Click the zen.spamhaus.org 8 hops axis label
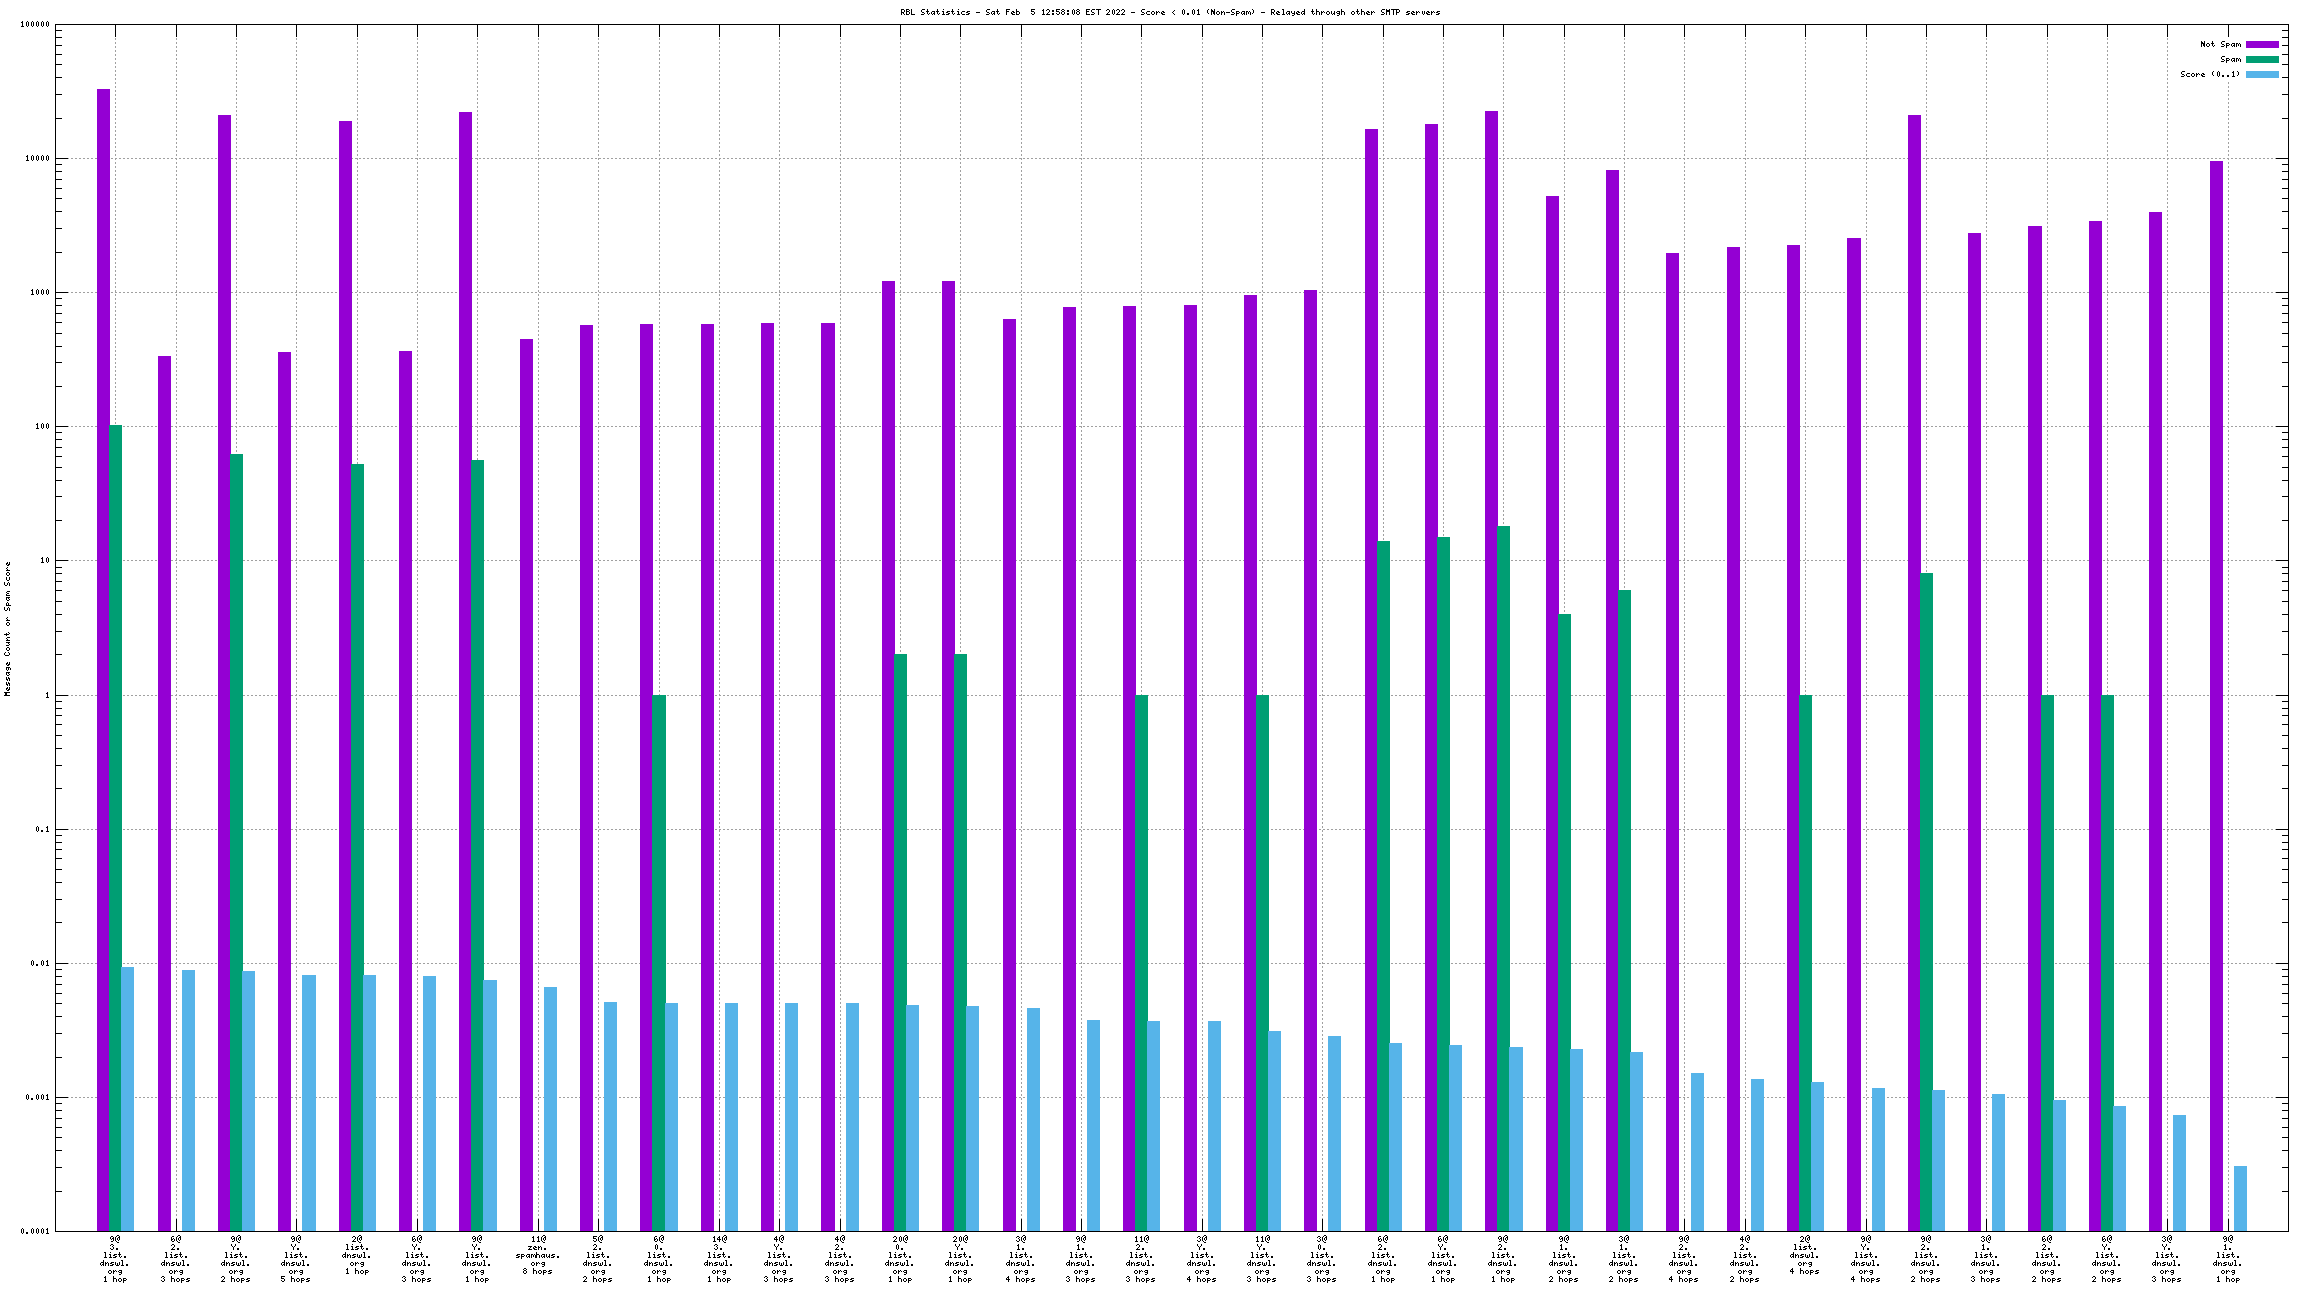Screen dimensions: 2304x1296 pyautogui.click(x=538, y=1255)
